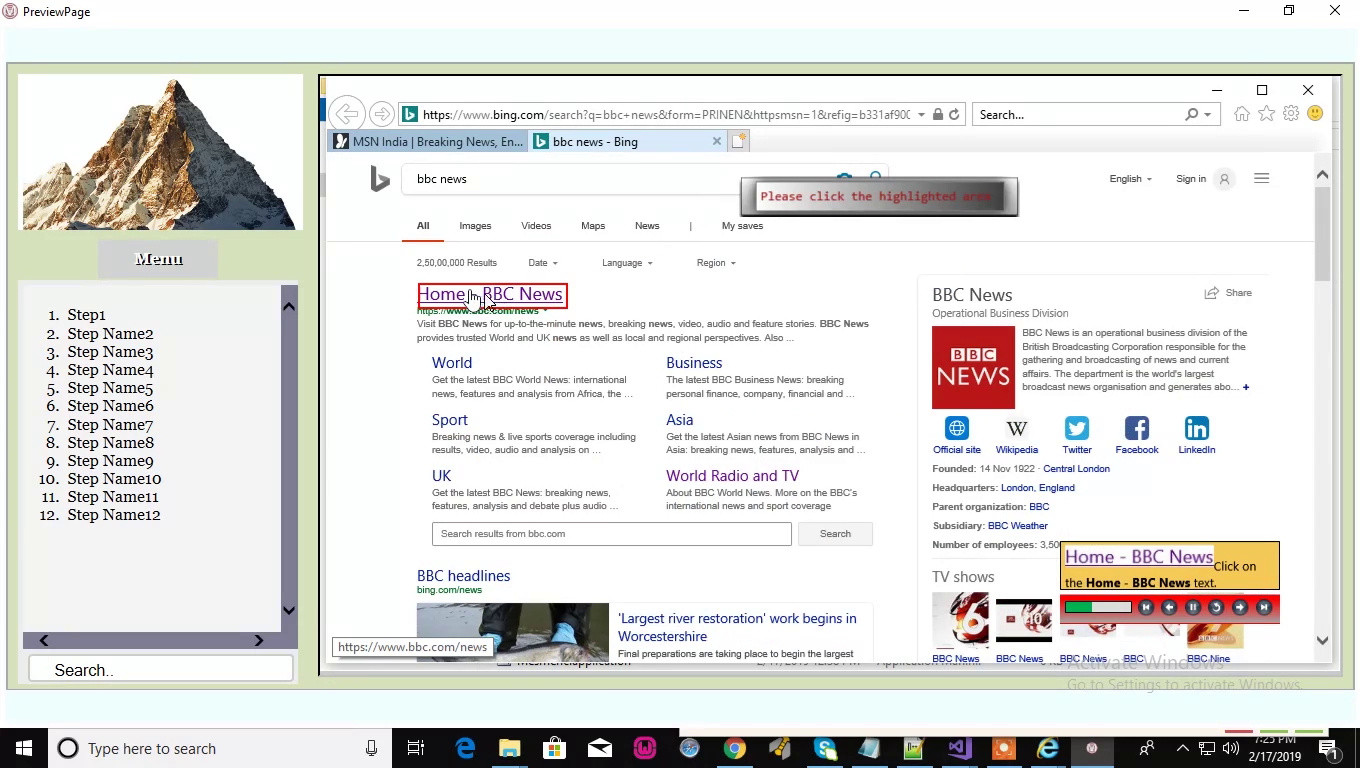This screenshot has height=768, width=1360.
Task: Open Microsoft Edge from taskbar
Action: (465, 748)
